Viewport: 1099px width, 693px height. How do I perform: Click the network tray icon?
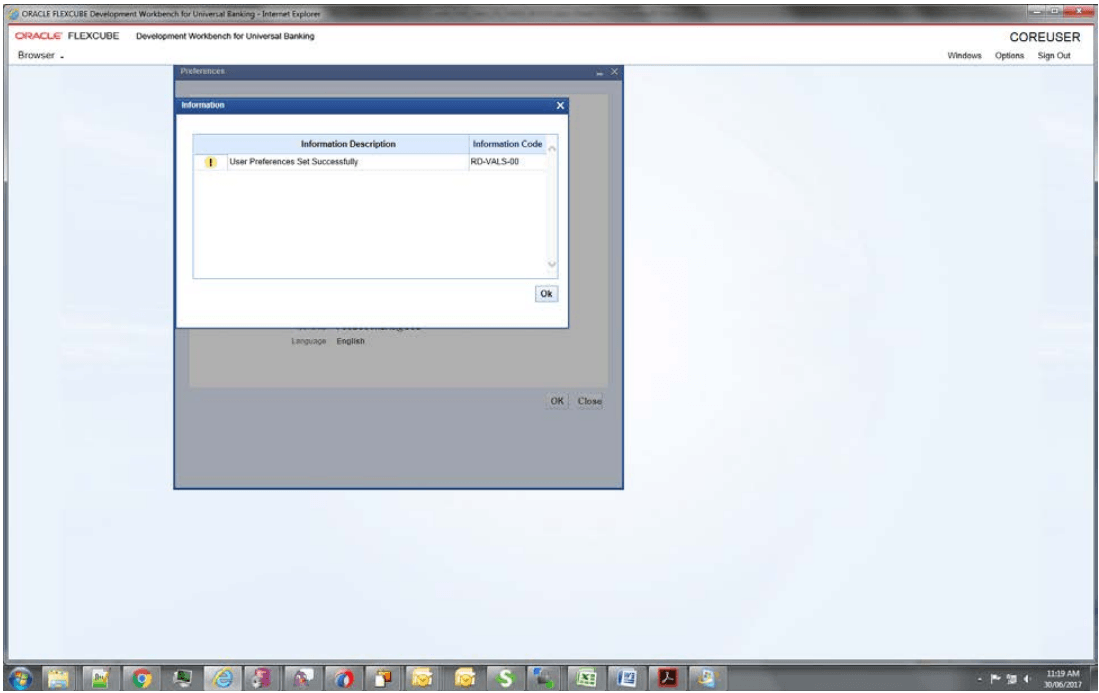click(1011, 679)
